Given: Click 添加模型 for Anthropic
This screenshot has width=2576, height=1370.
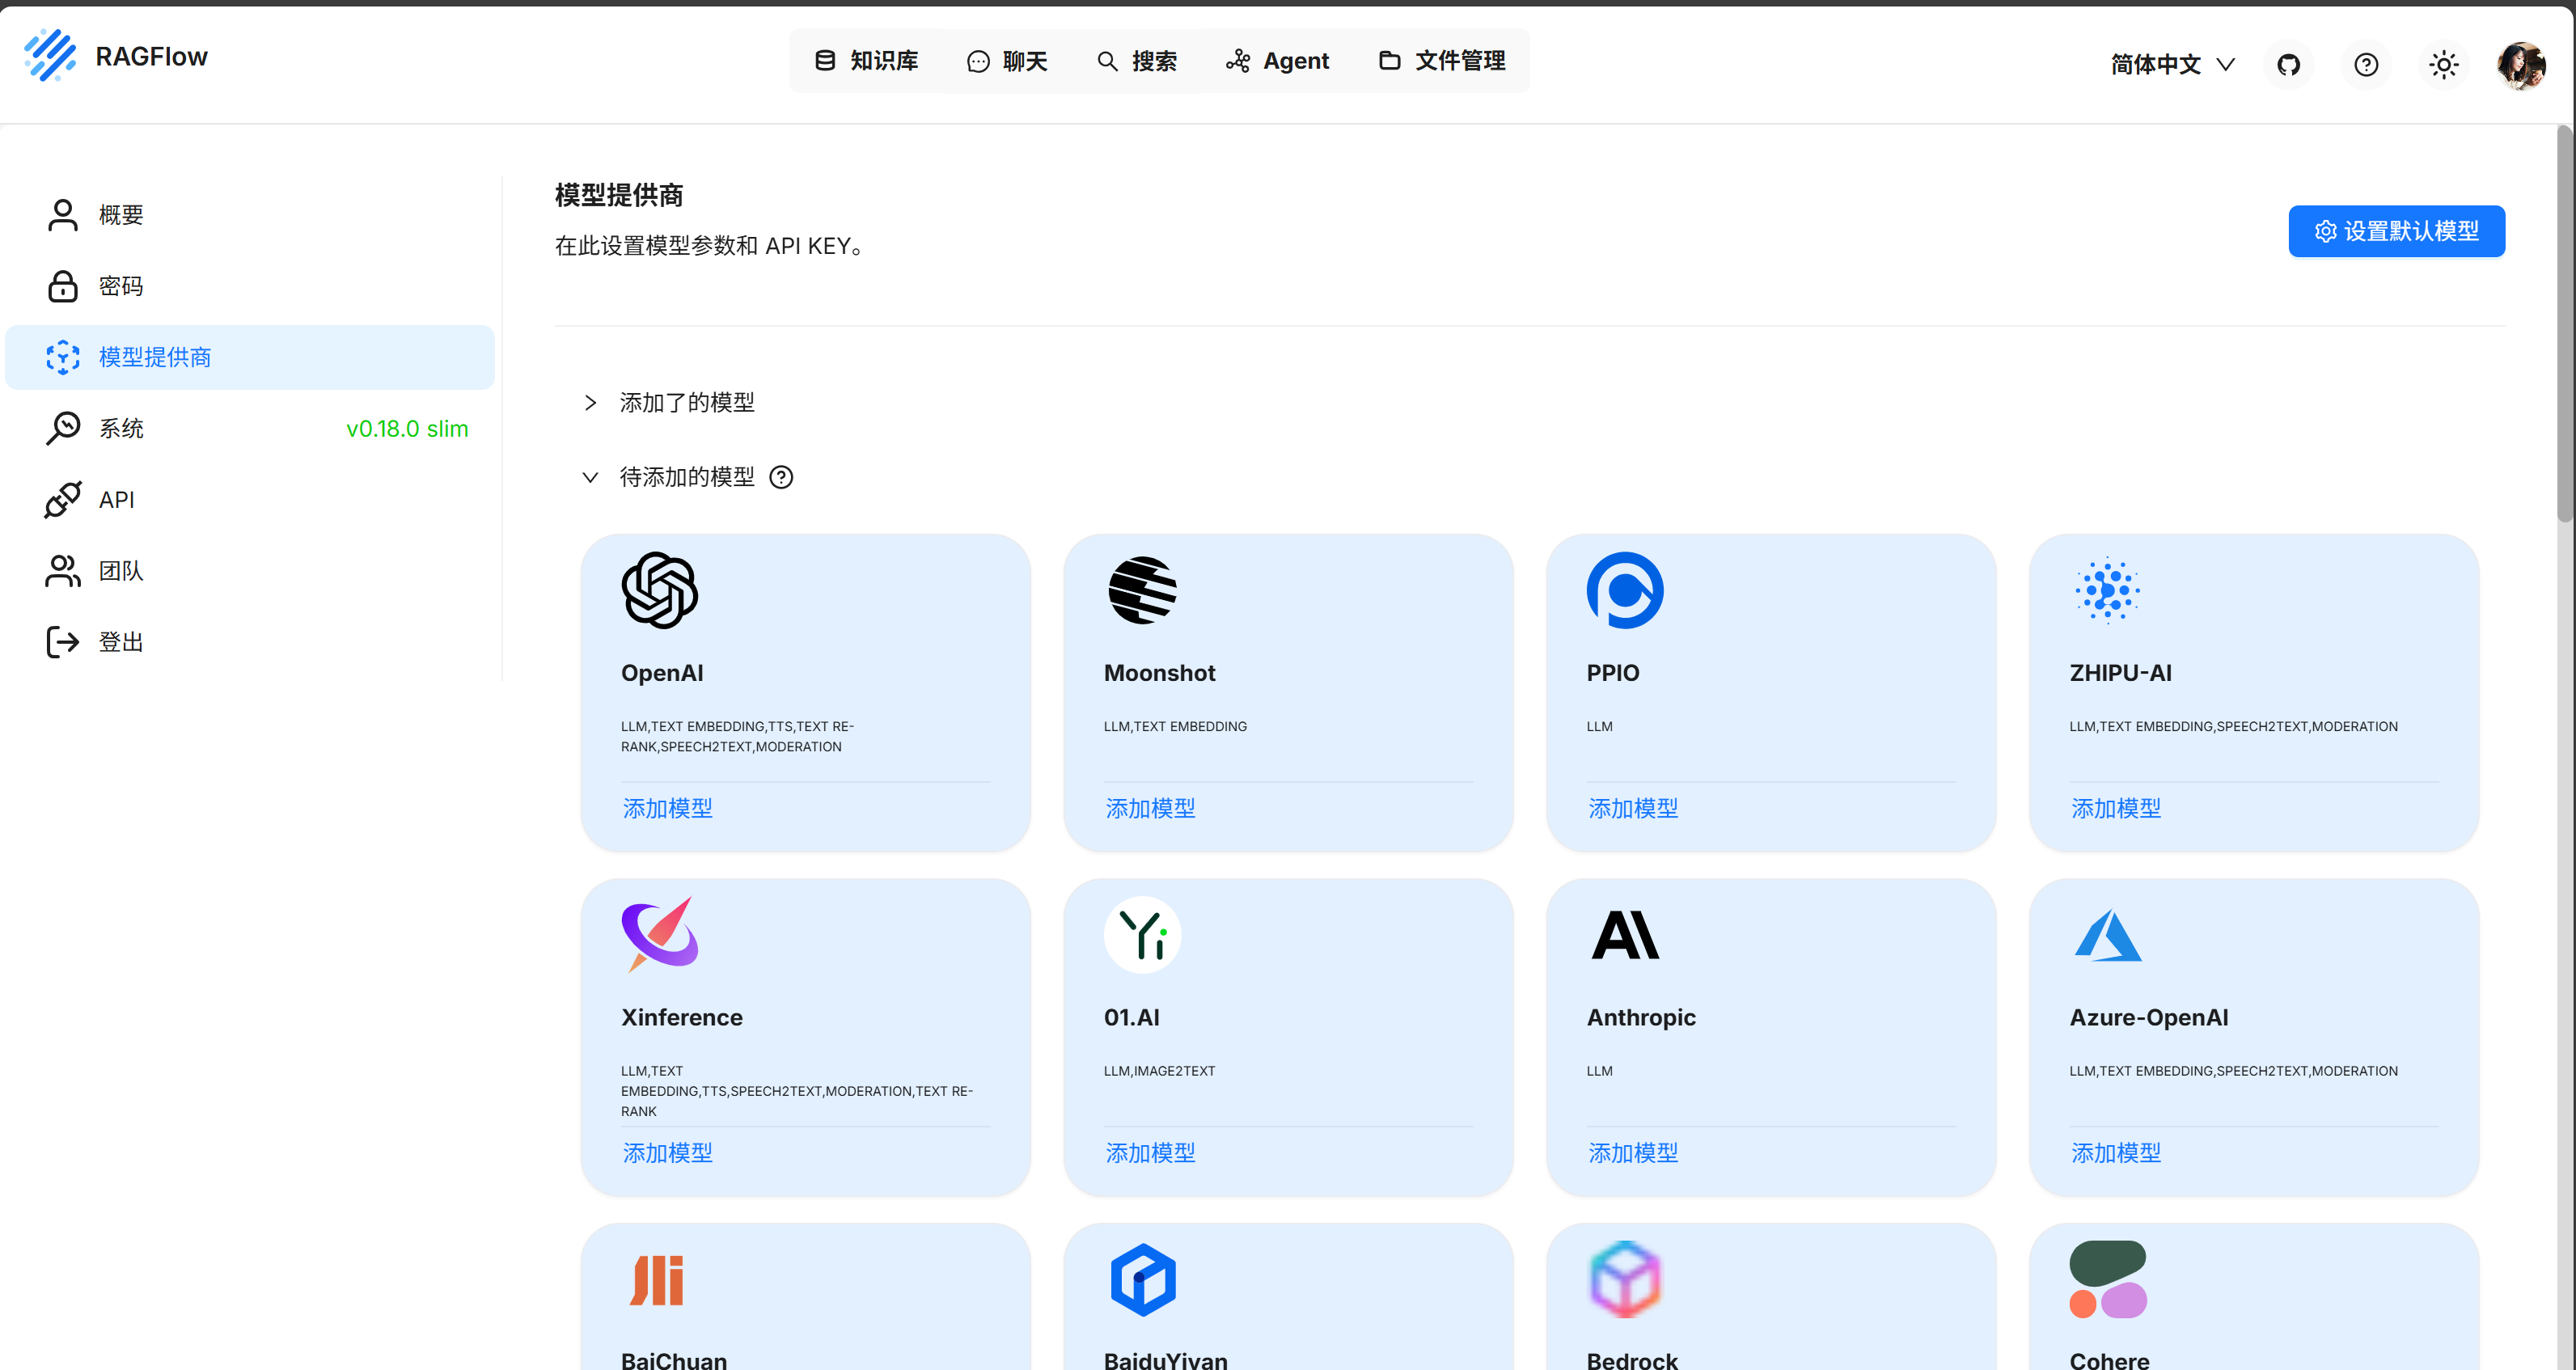Looking at the screenshot, I should pyautogui.click(x=1633, y=1153).
